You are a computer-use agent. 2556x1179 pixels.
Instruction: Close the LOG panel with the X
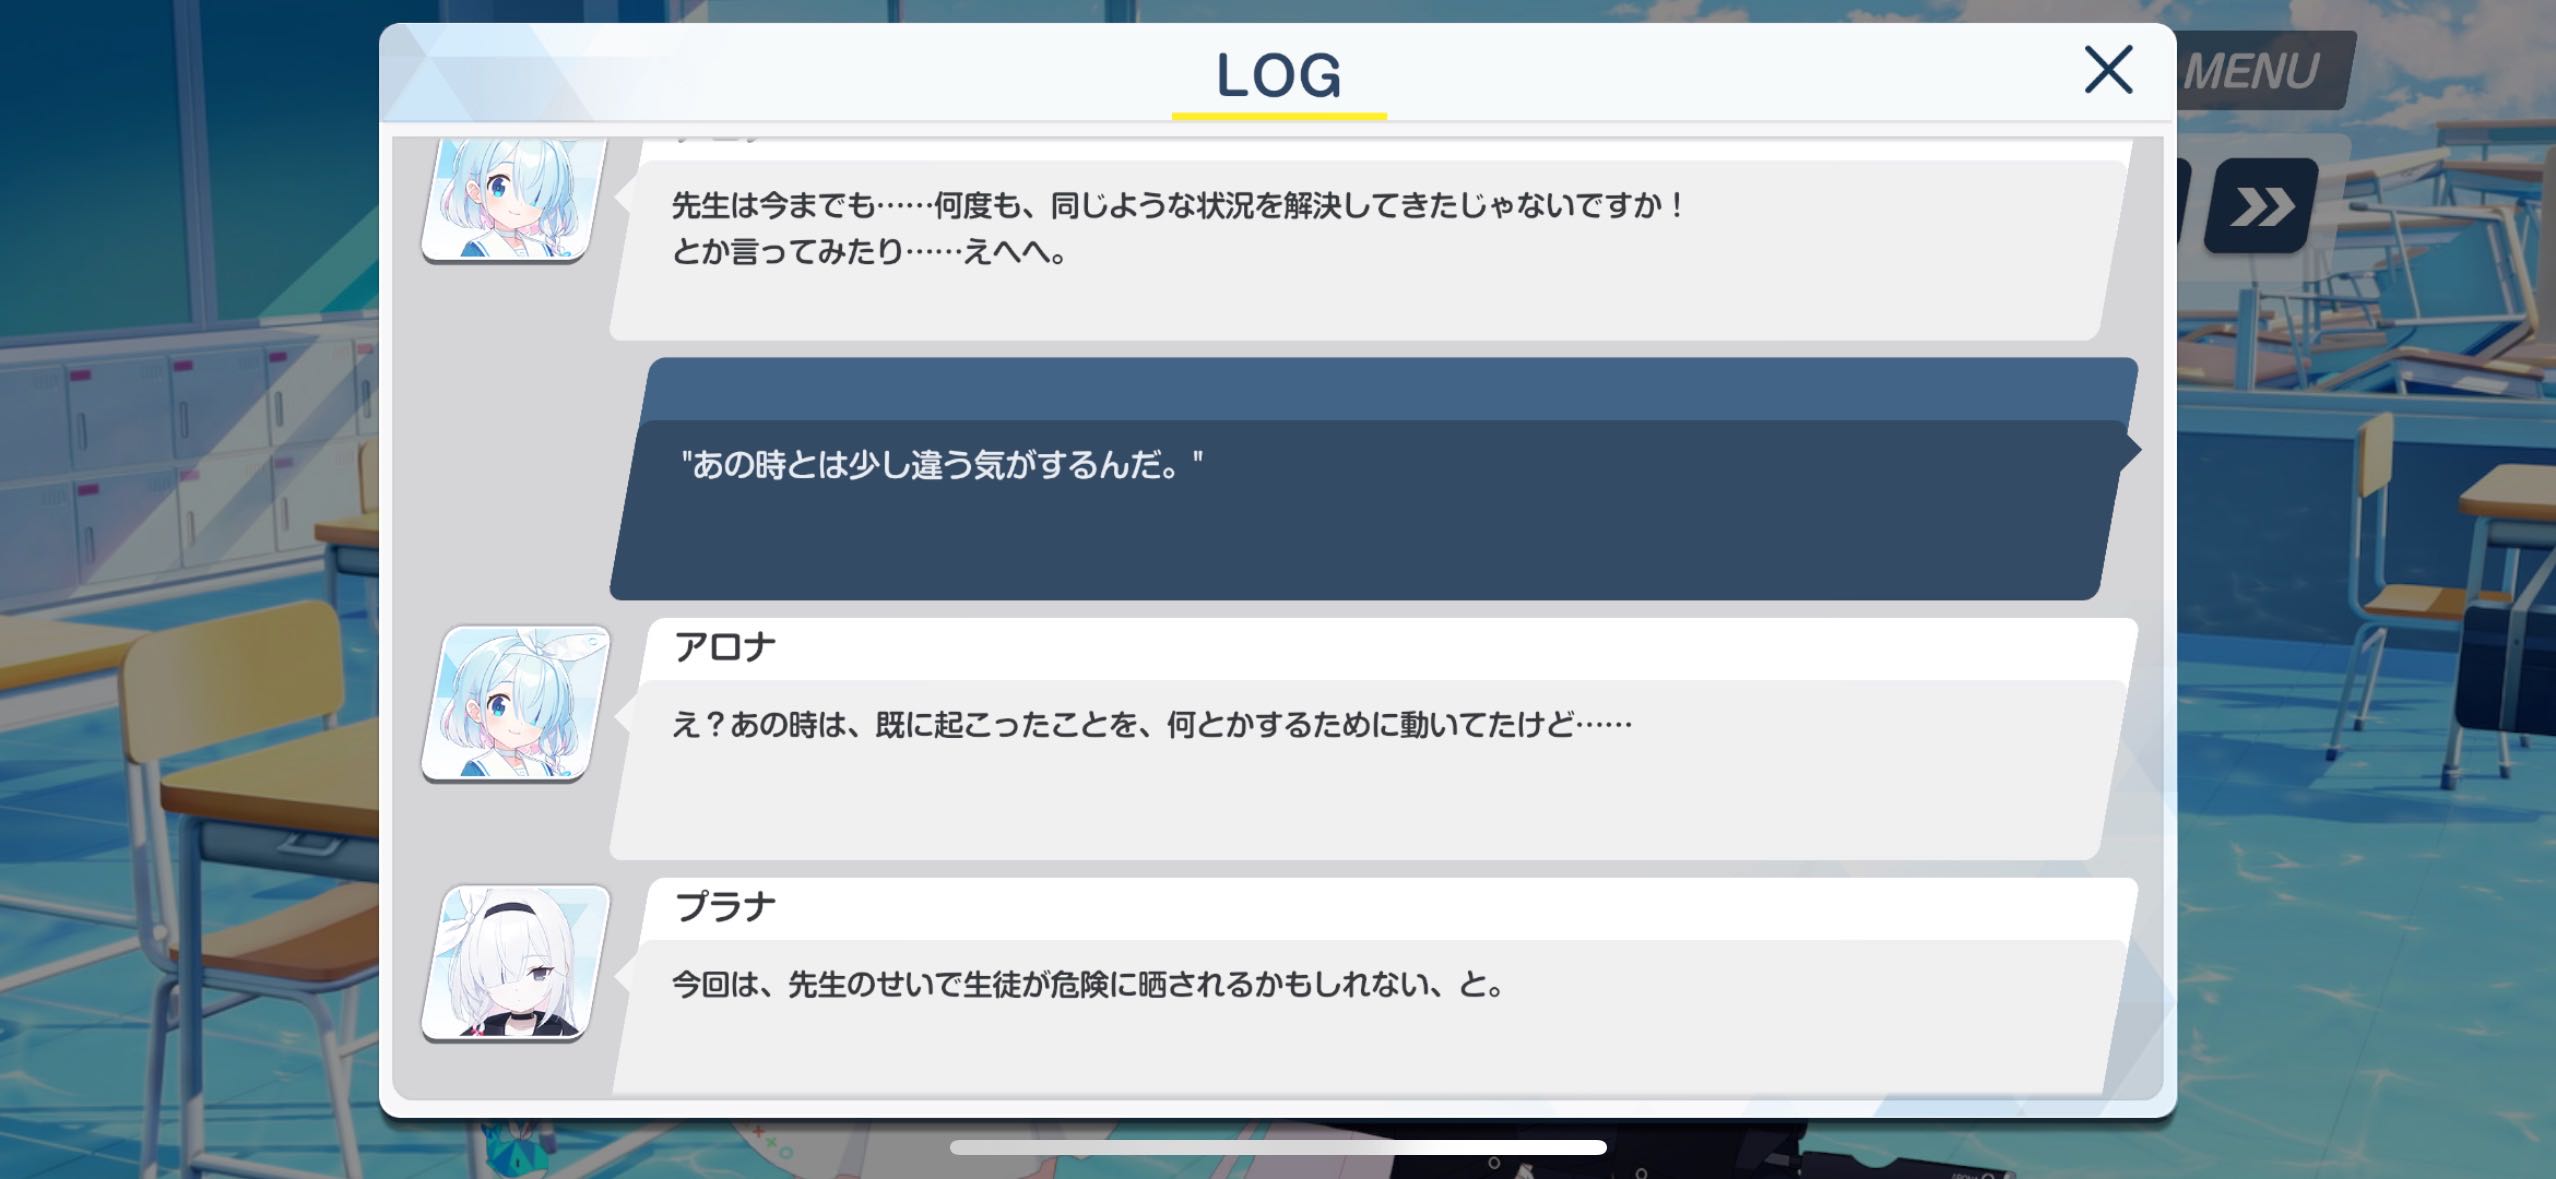coord(2108,70)
